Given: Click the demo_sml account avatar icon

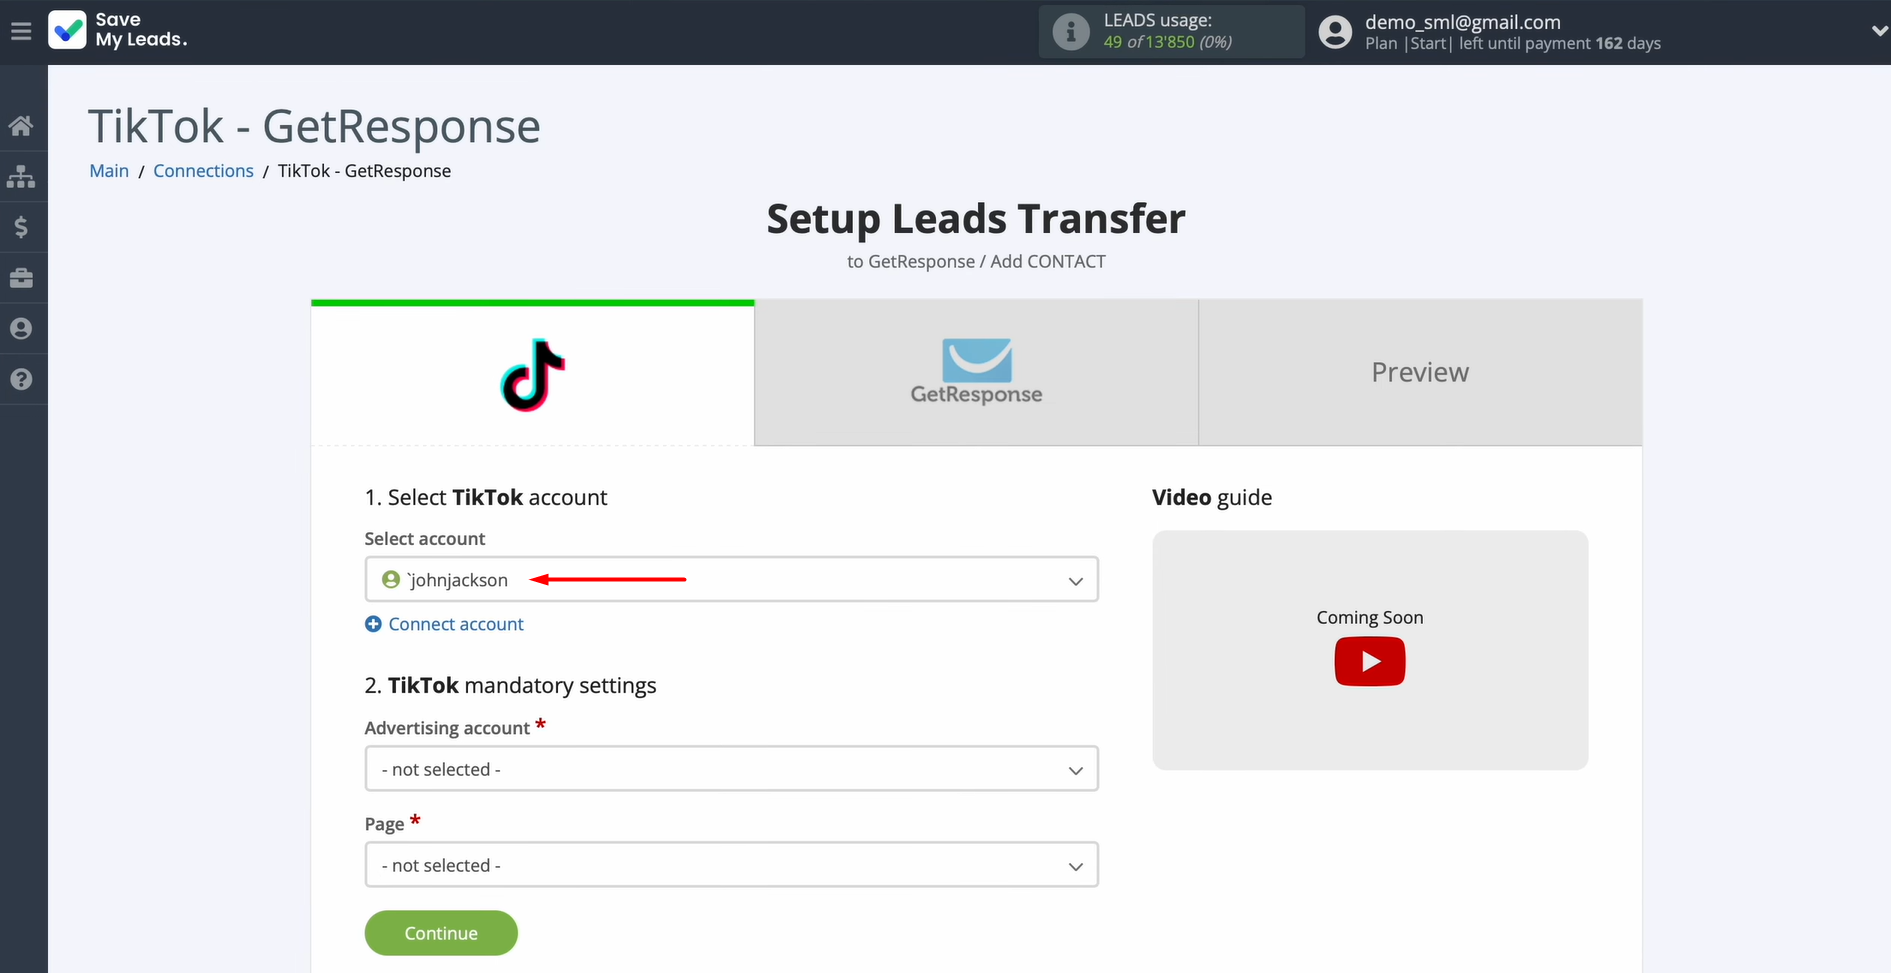Looking at the screenshot, I should click(x=1334, y=31).
